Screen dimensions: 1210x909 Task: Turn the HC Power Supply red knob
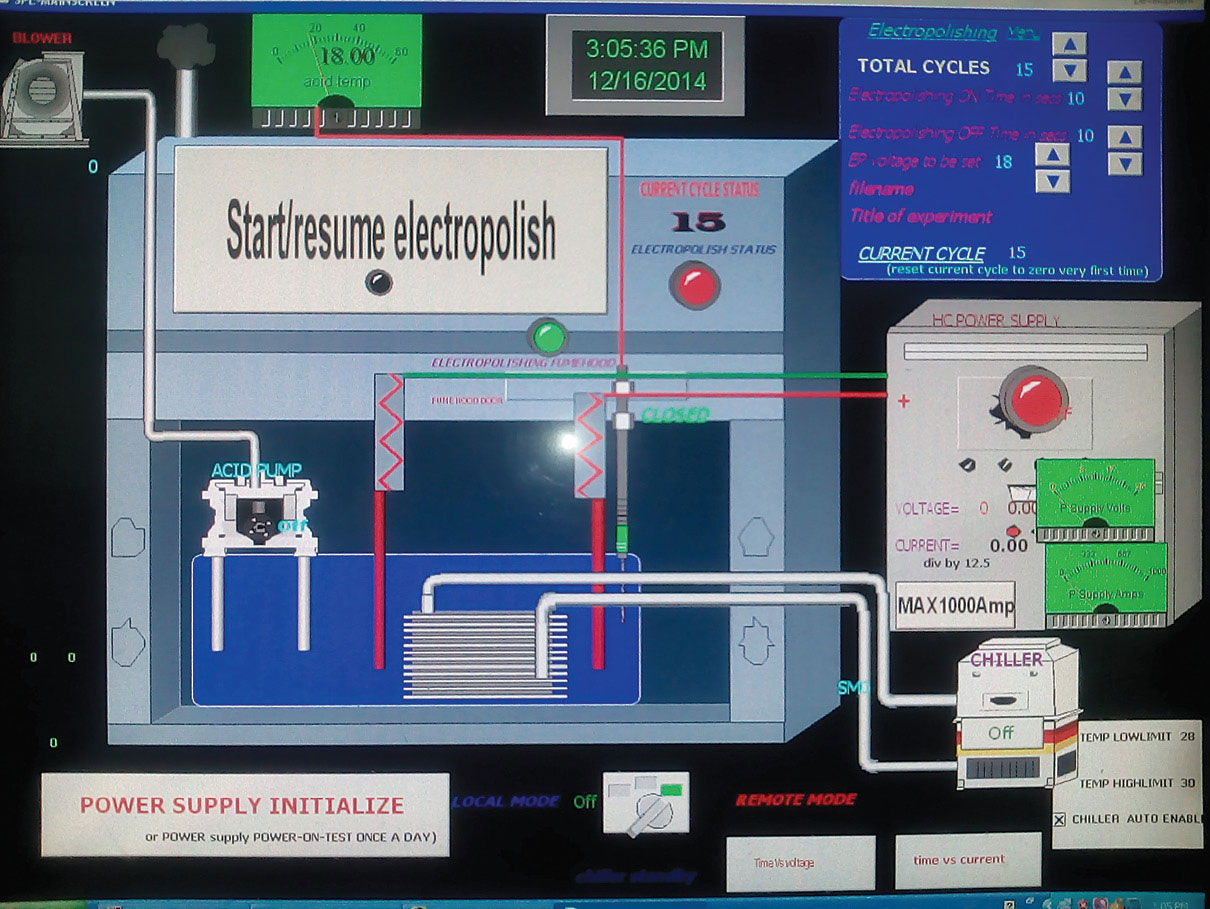(1035, 396)
